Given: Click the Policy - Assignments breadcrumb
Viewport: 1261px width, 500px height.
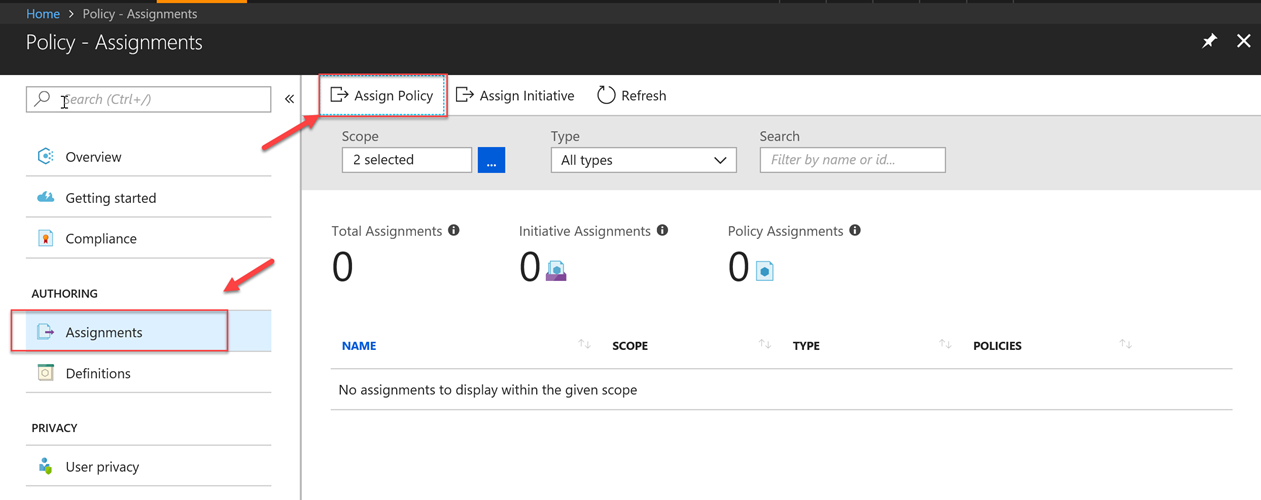Looking at the screenshot, I should pyautogui.click(x=139, y=14).
